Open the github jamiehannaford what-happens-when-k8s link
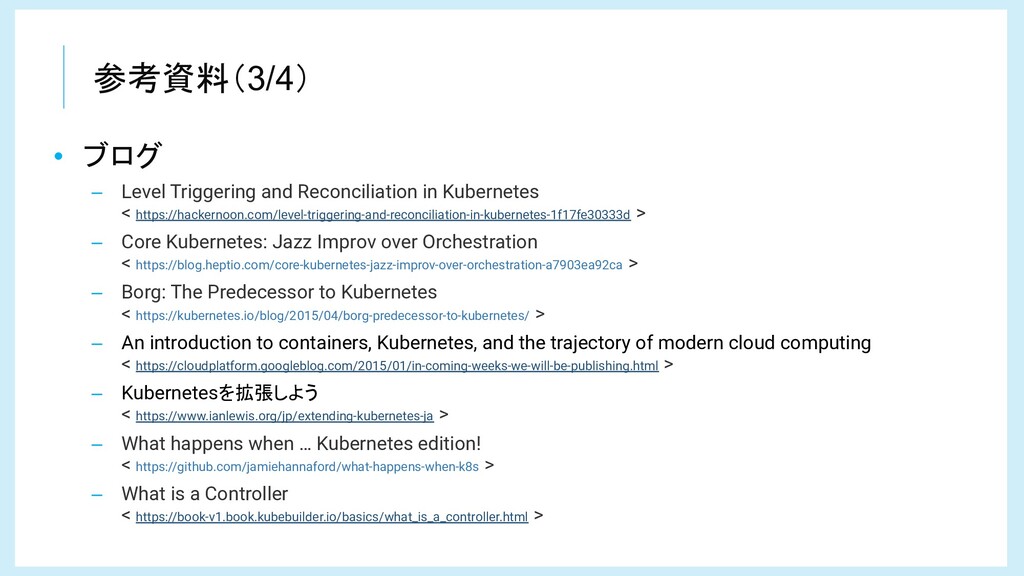 [307, 466]
